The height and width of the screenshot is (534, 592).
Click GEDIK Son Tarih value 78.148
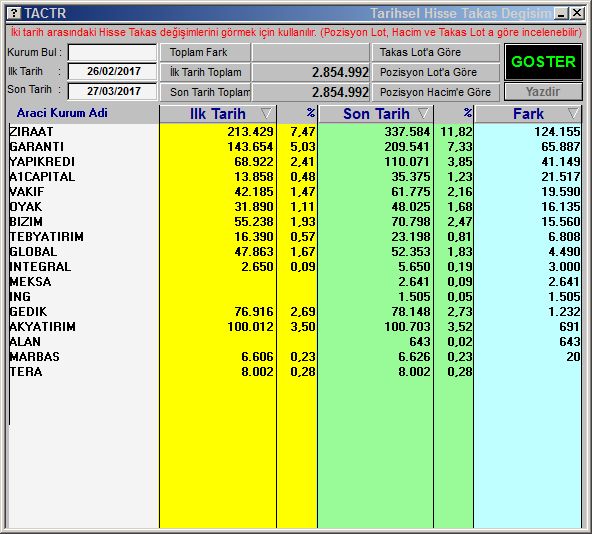click(411, 312)
